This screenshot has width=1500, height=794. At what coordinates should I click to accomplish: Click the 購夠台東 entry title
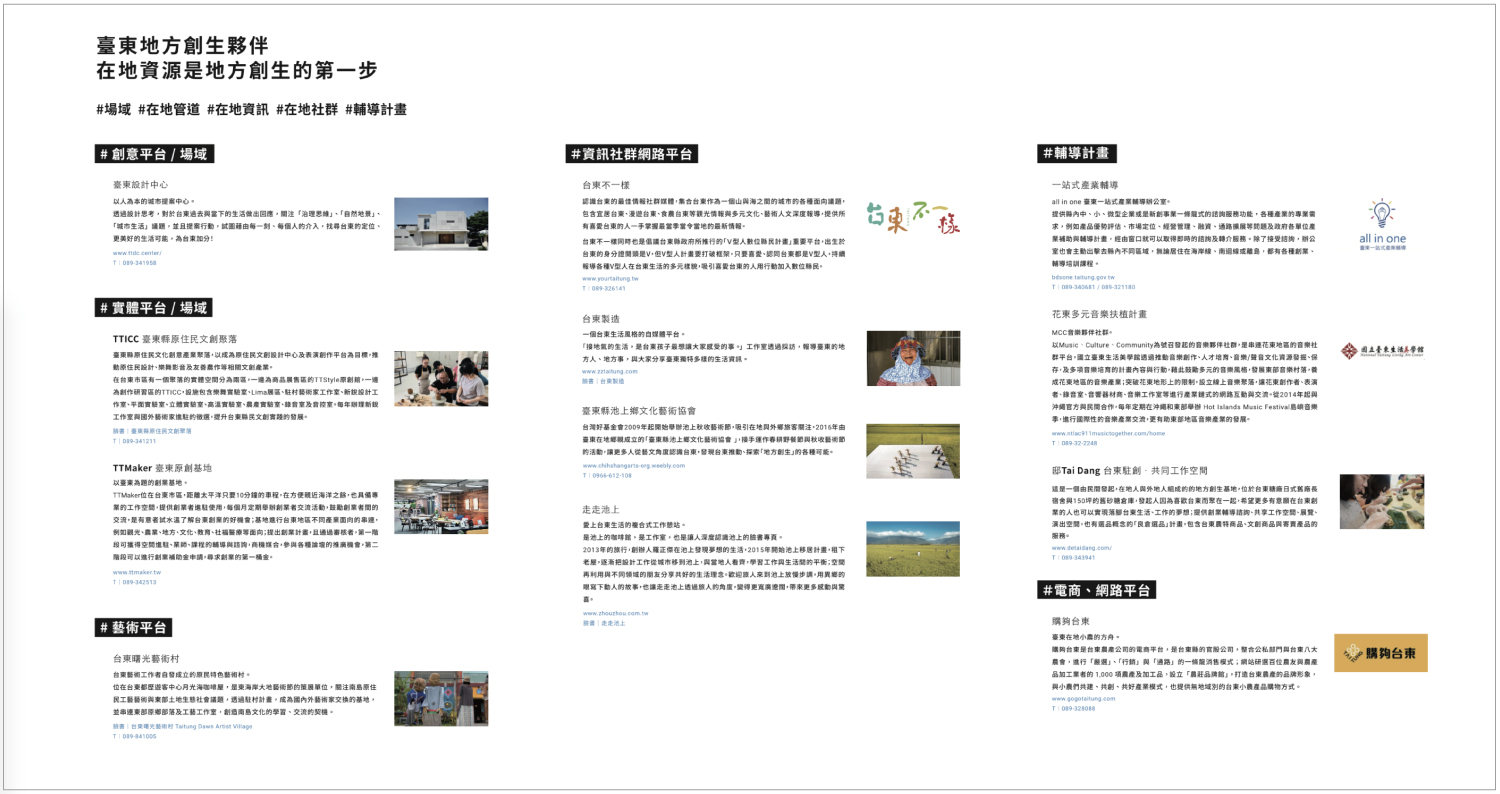[1070, 621]
